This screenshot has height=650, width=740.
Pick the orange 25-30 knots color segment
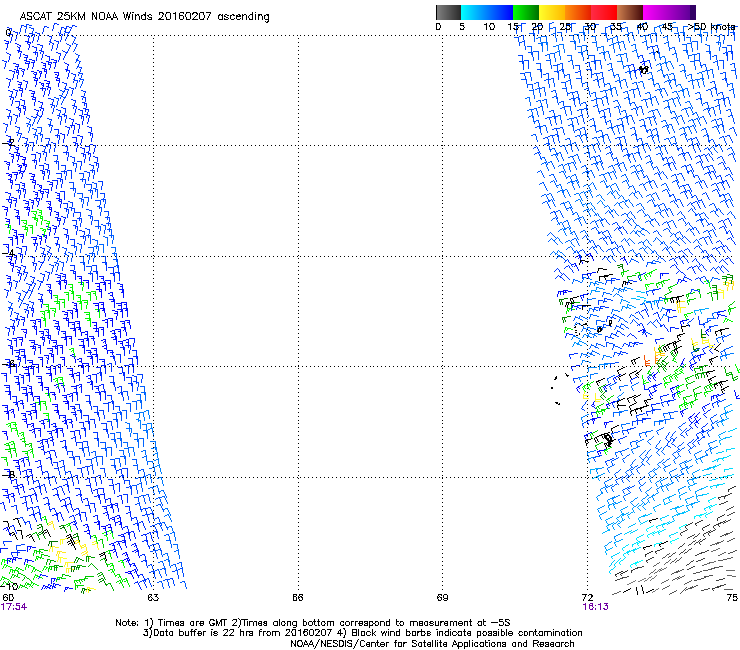coord(578,12)
